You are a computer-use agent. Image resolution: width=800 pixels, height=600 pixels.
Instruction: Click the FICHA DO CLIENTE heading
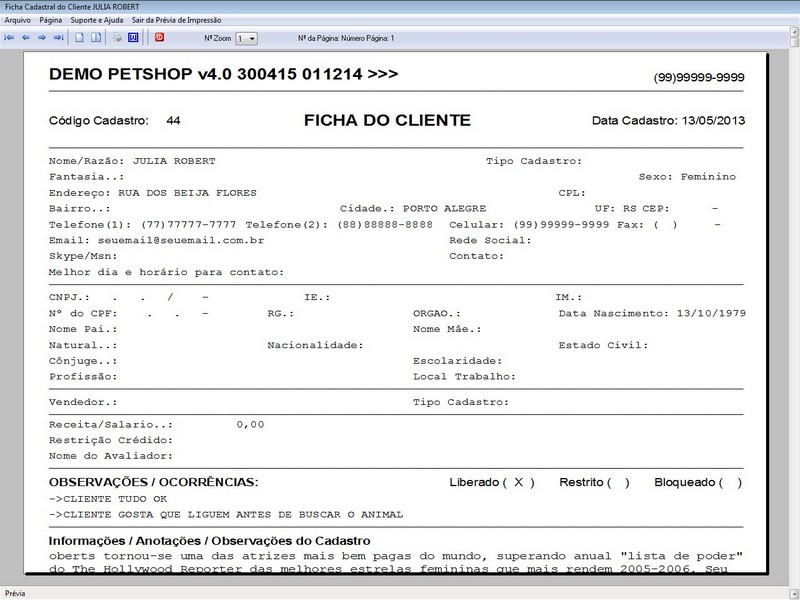[387, 120]
